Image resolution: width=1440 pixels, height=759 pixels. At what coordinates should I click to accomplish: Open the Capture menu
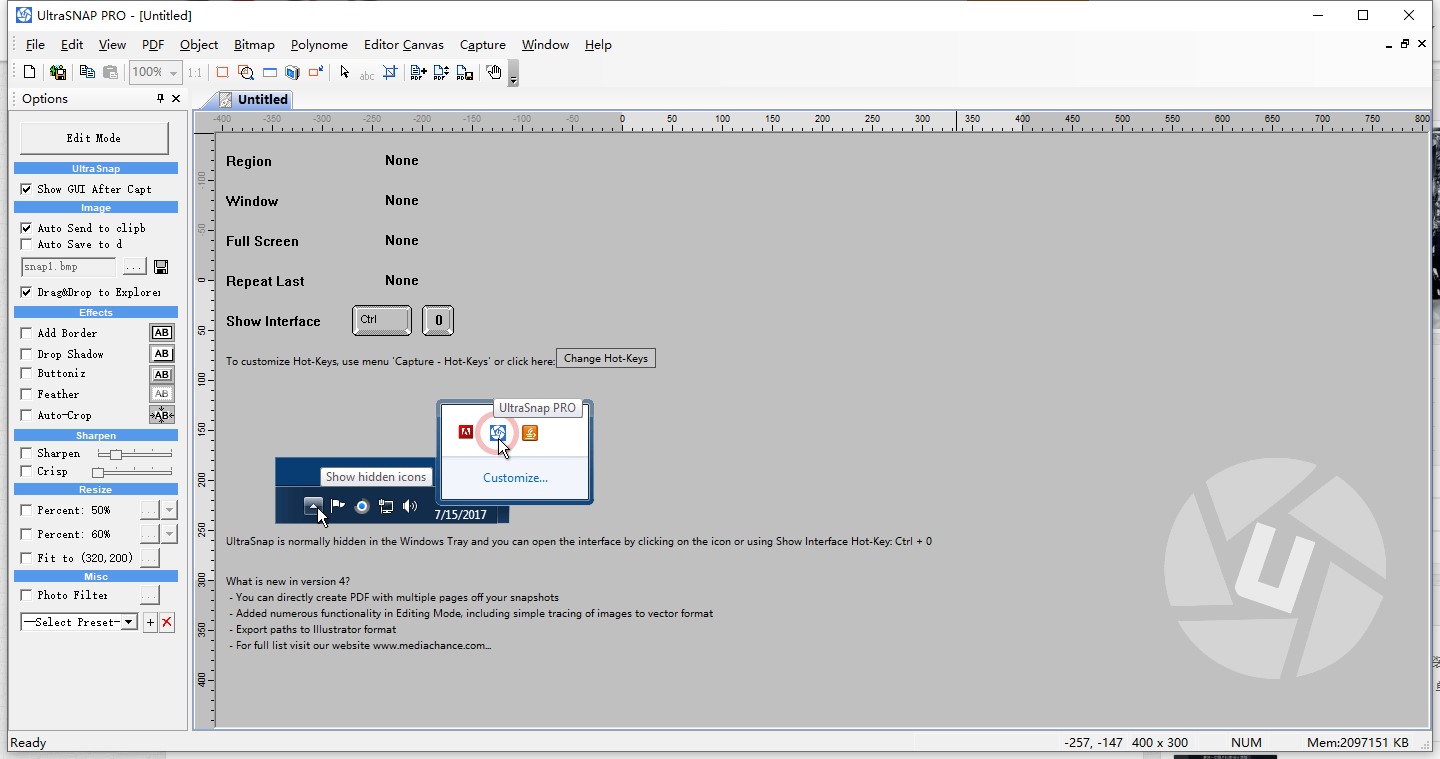pos(483,45)
